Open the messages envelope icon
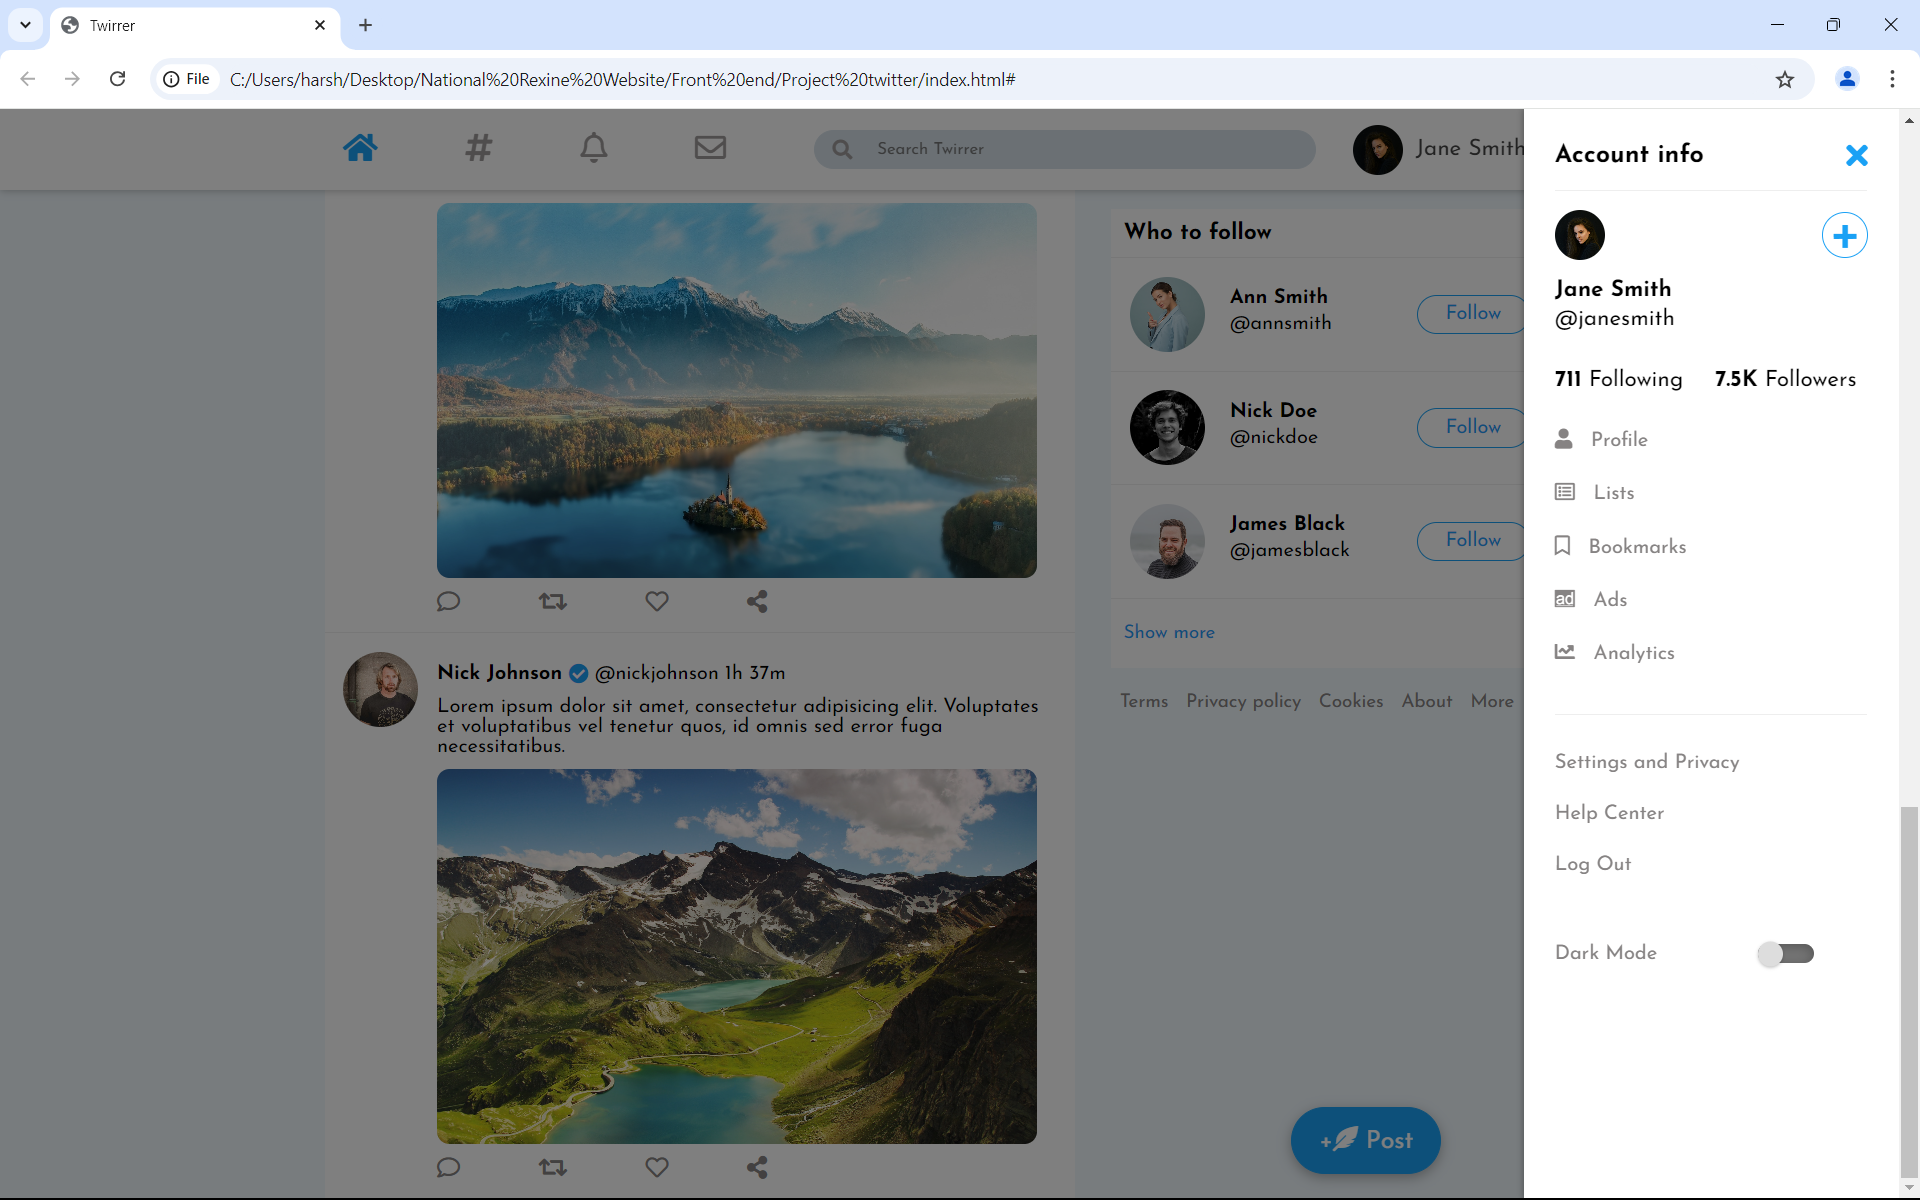This screenshot has height=1200, width=1920. 710,148
